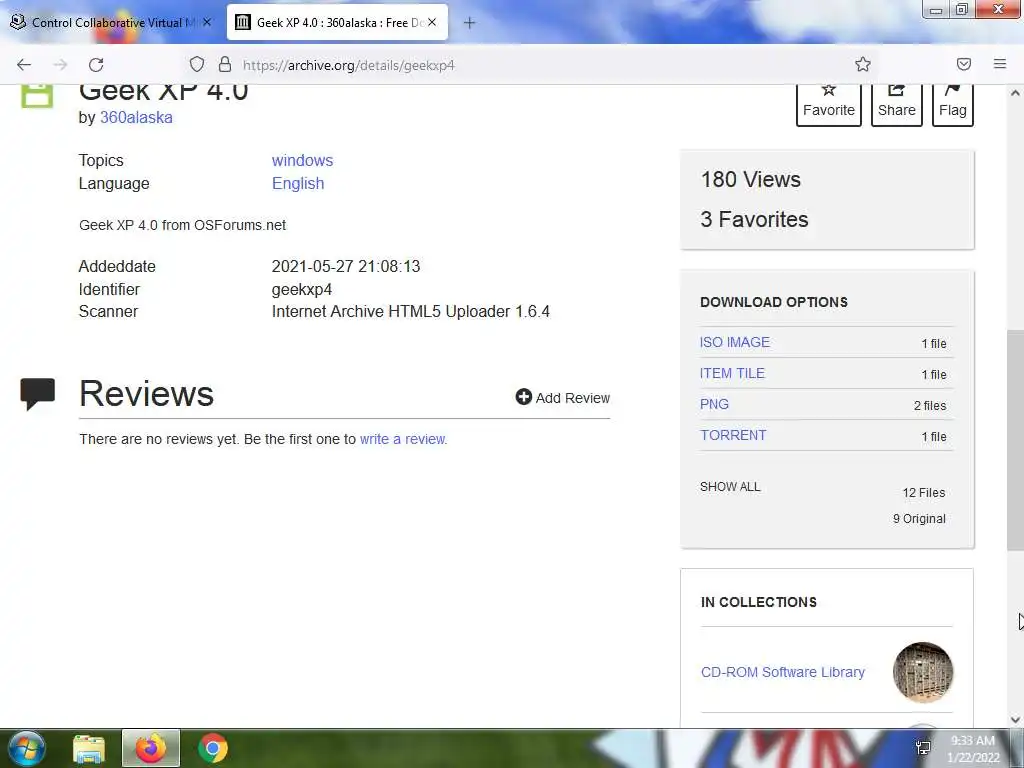Click the Addeddate value 2021-05-27 21:08:13
This screenshot has height=768, width=1024.
pyautogui.click(x=345, y=266)
